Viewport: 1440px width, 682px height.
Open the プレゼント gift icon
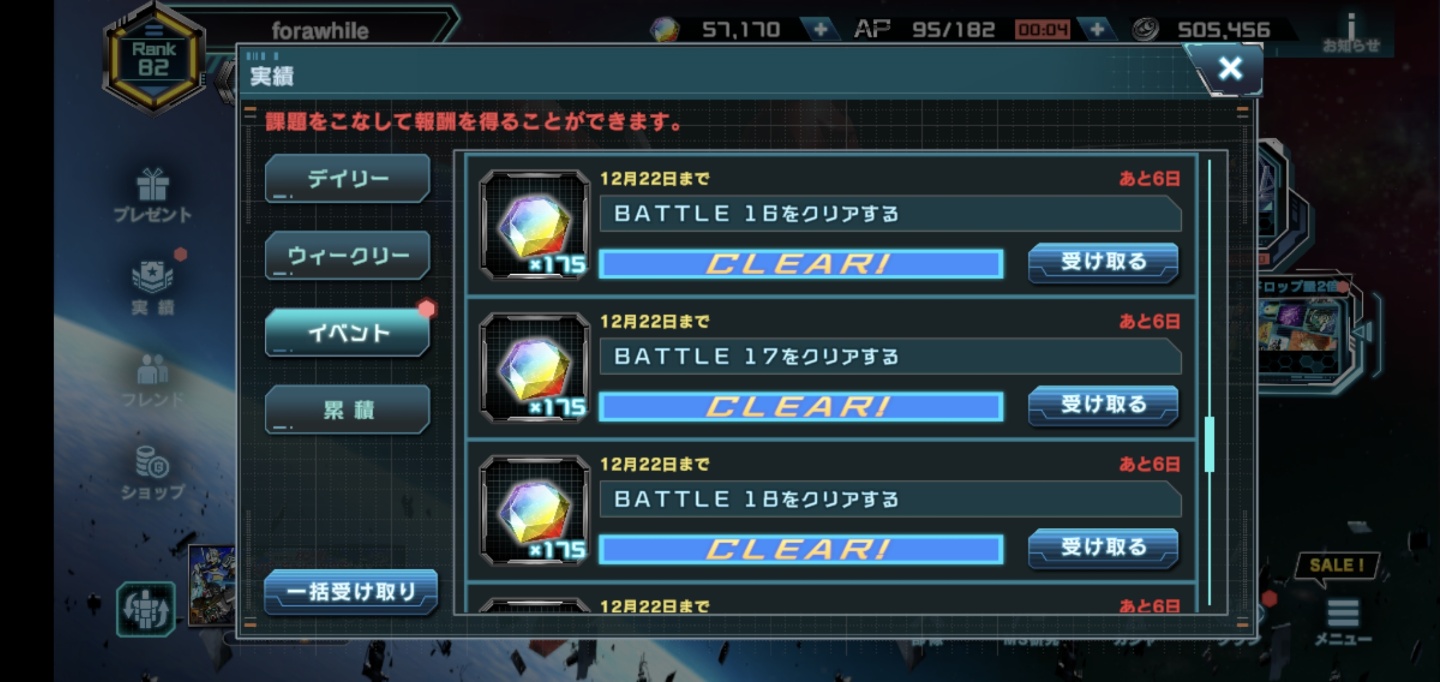pyautogui.click(x=153, y=195)
